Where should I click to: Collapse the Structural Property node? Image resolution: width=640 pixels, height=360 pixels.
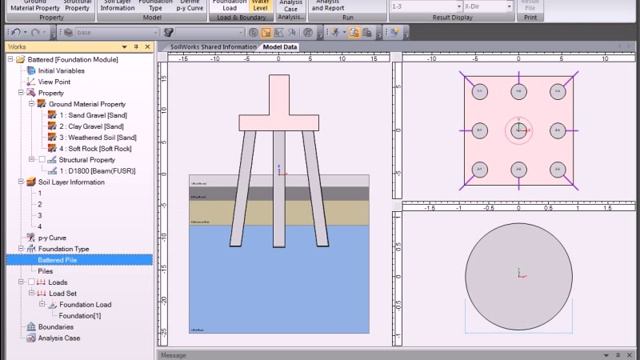coord(31,159)
